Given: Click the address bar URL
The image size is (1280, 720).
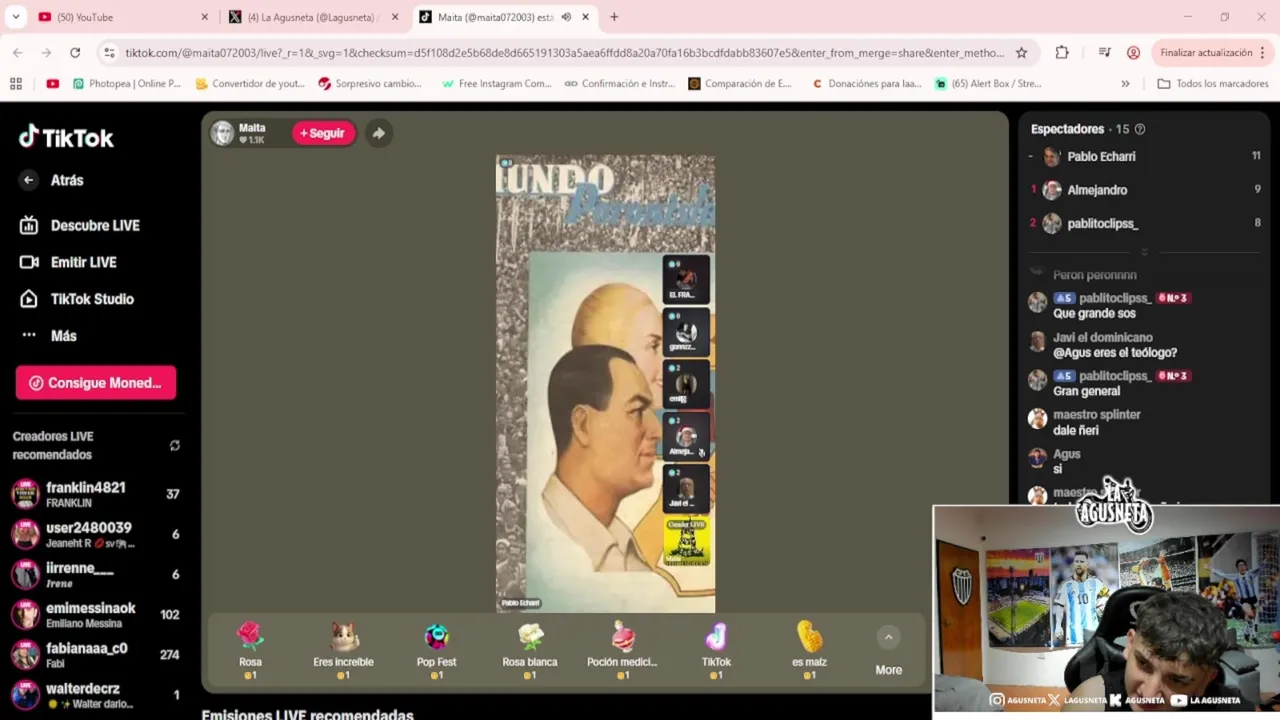Looking at the screenshot, I should click(x=564, y=53).
